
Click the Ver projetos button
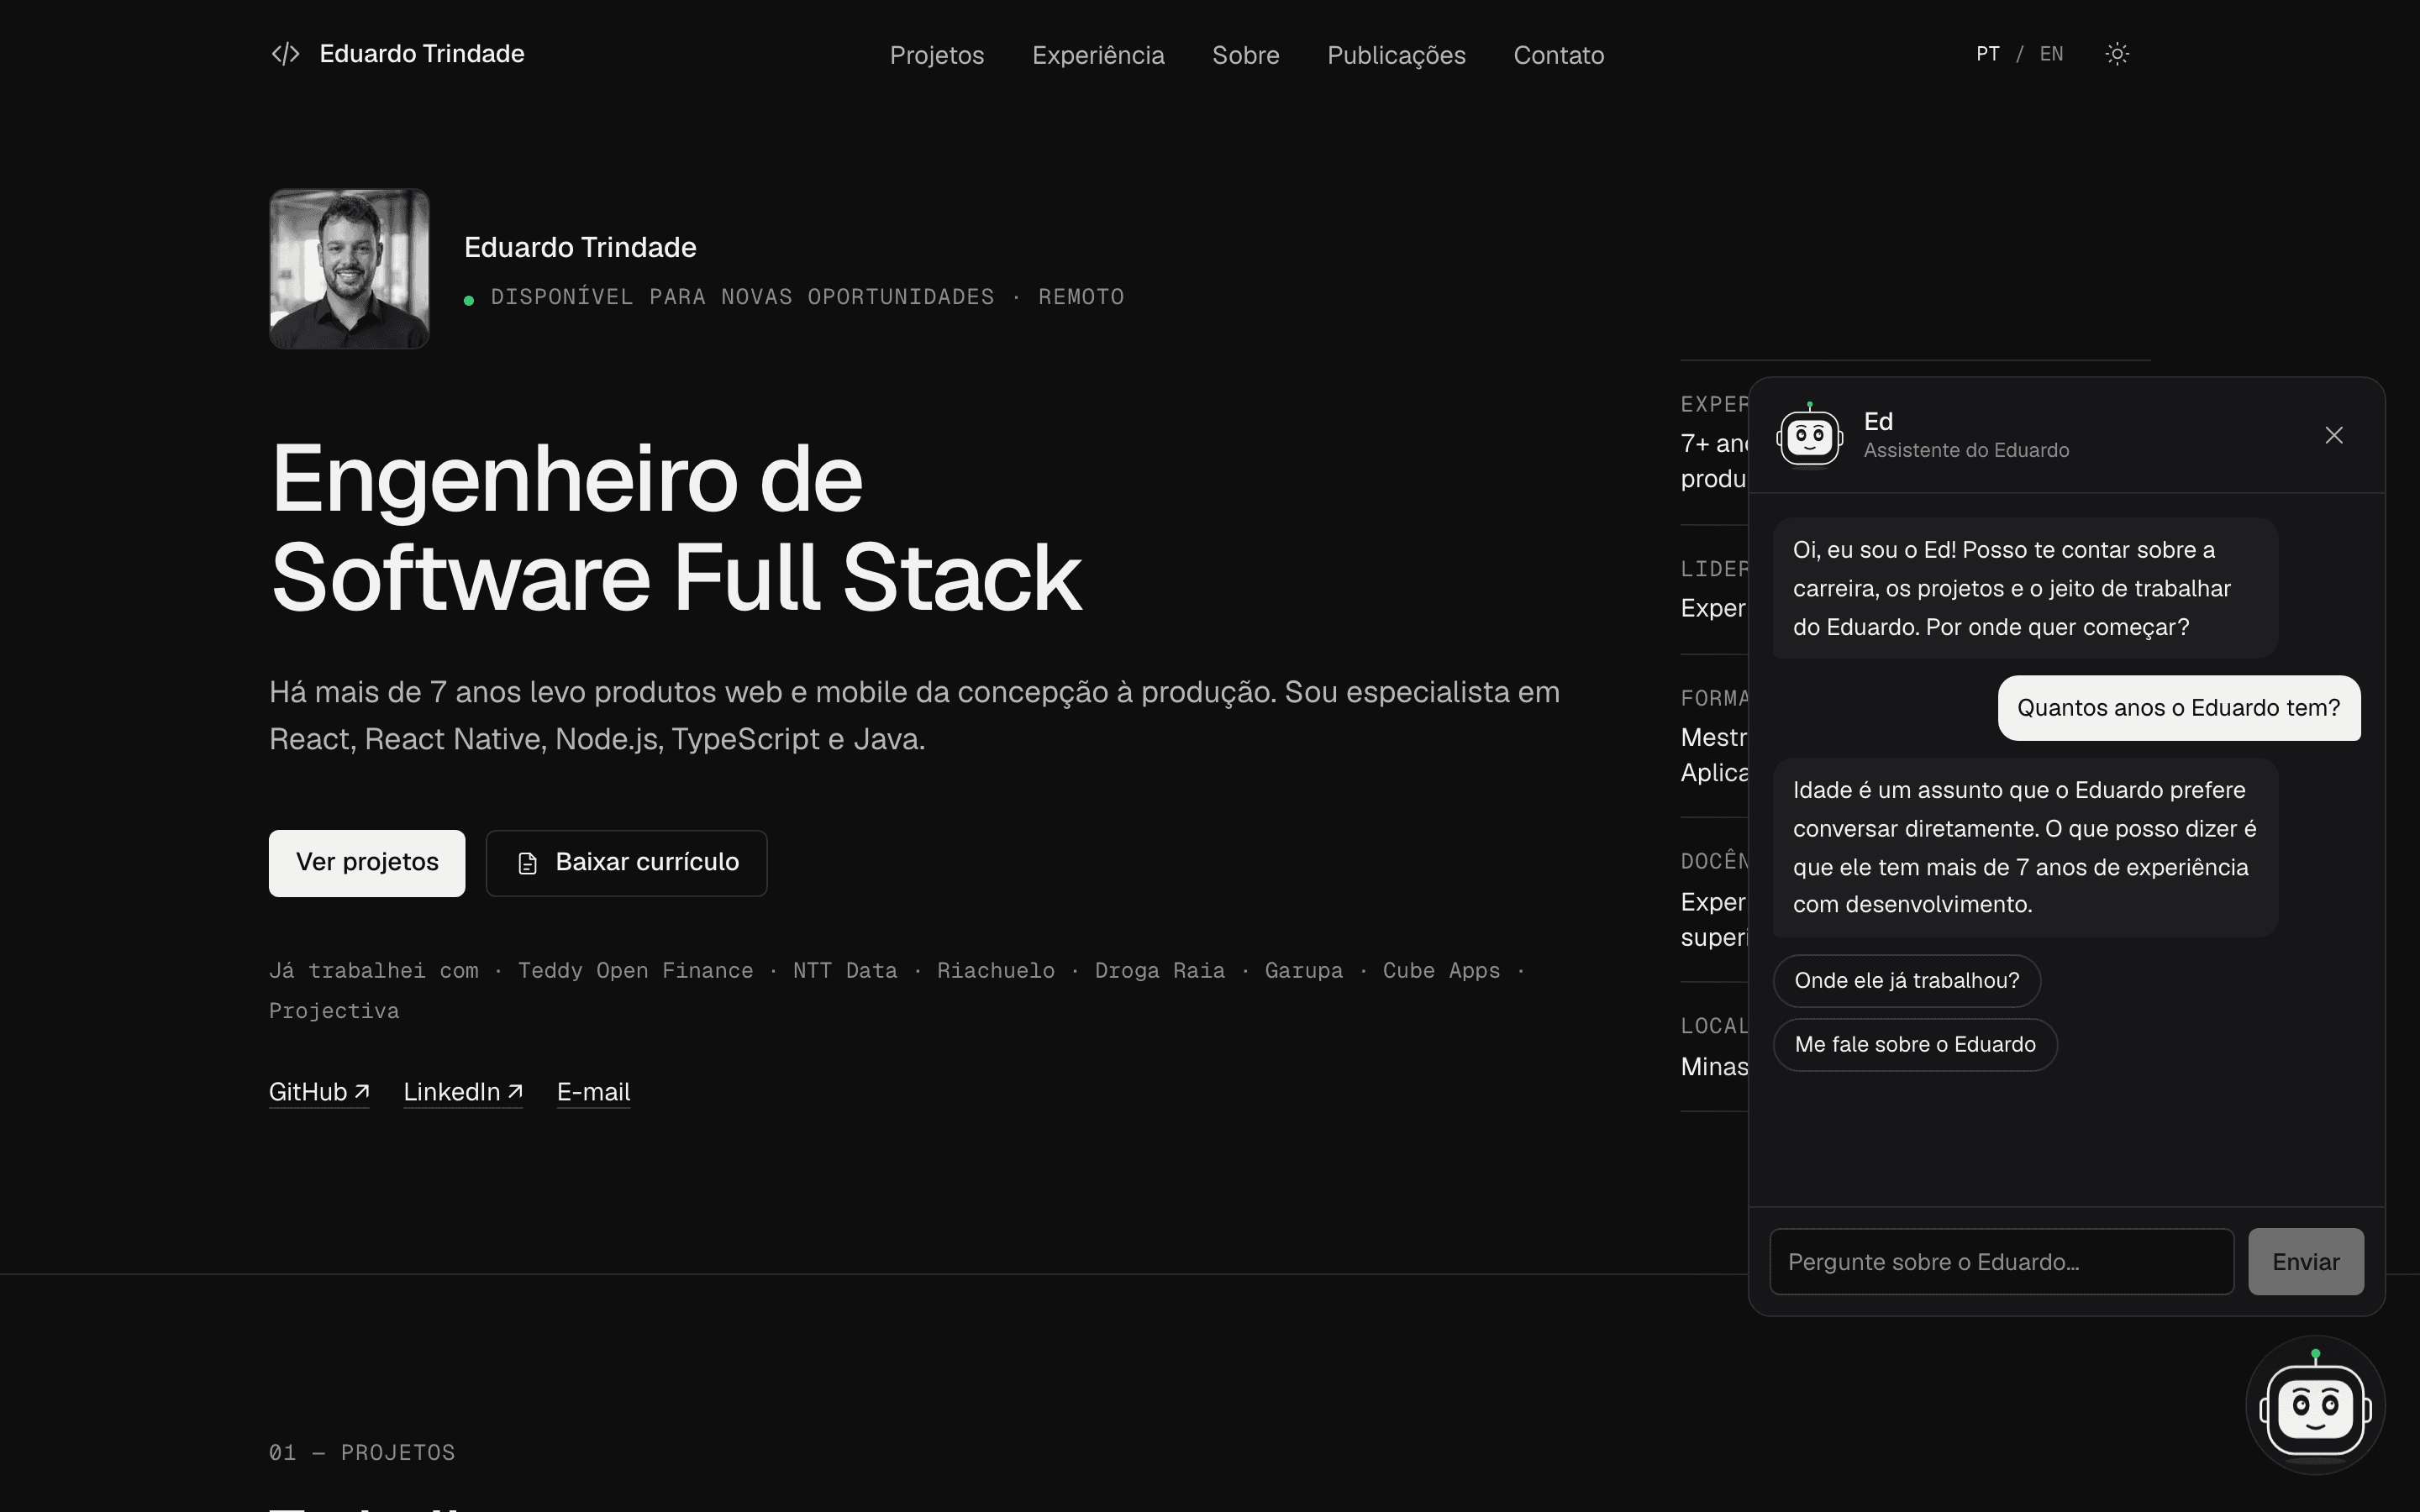pos(367,863)
